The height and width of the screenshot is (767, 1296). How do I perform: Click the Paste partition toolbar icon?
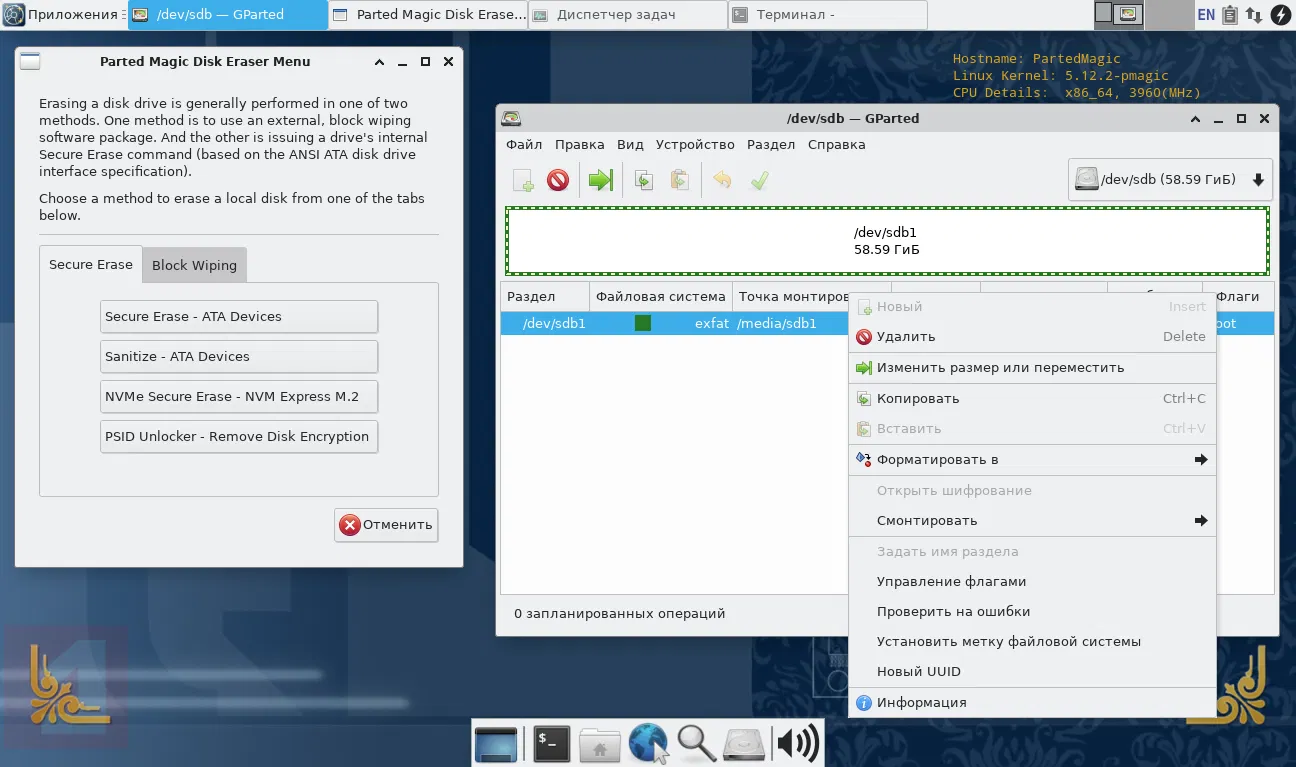pos(679,180)
